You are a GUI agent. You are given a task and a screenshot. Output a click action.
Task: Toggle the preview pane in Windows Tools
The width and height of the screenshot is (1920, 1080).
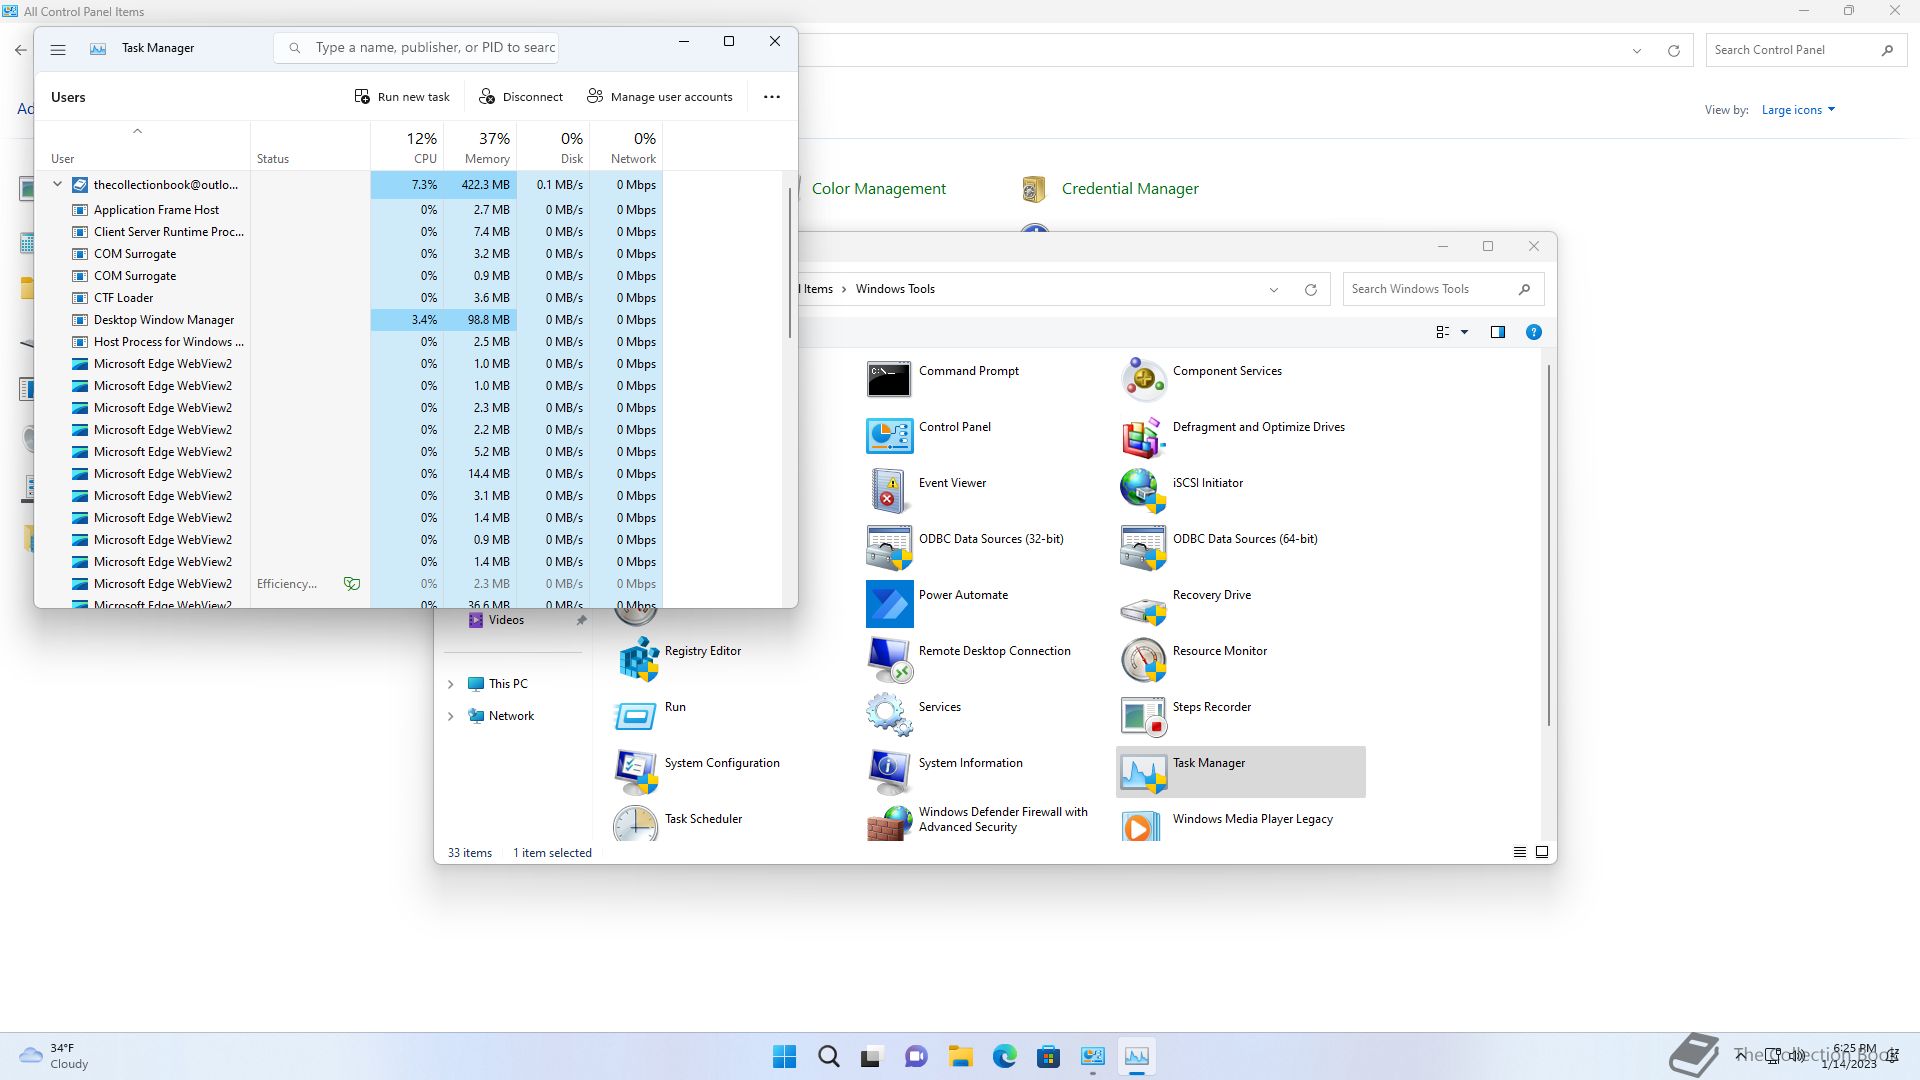click(1498, 332)
